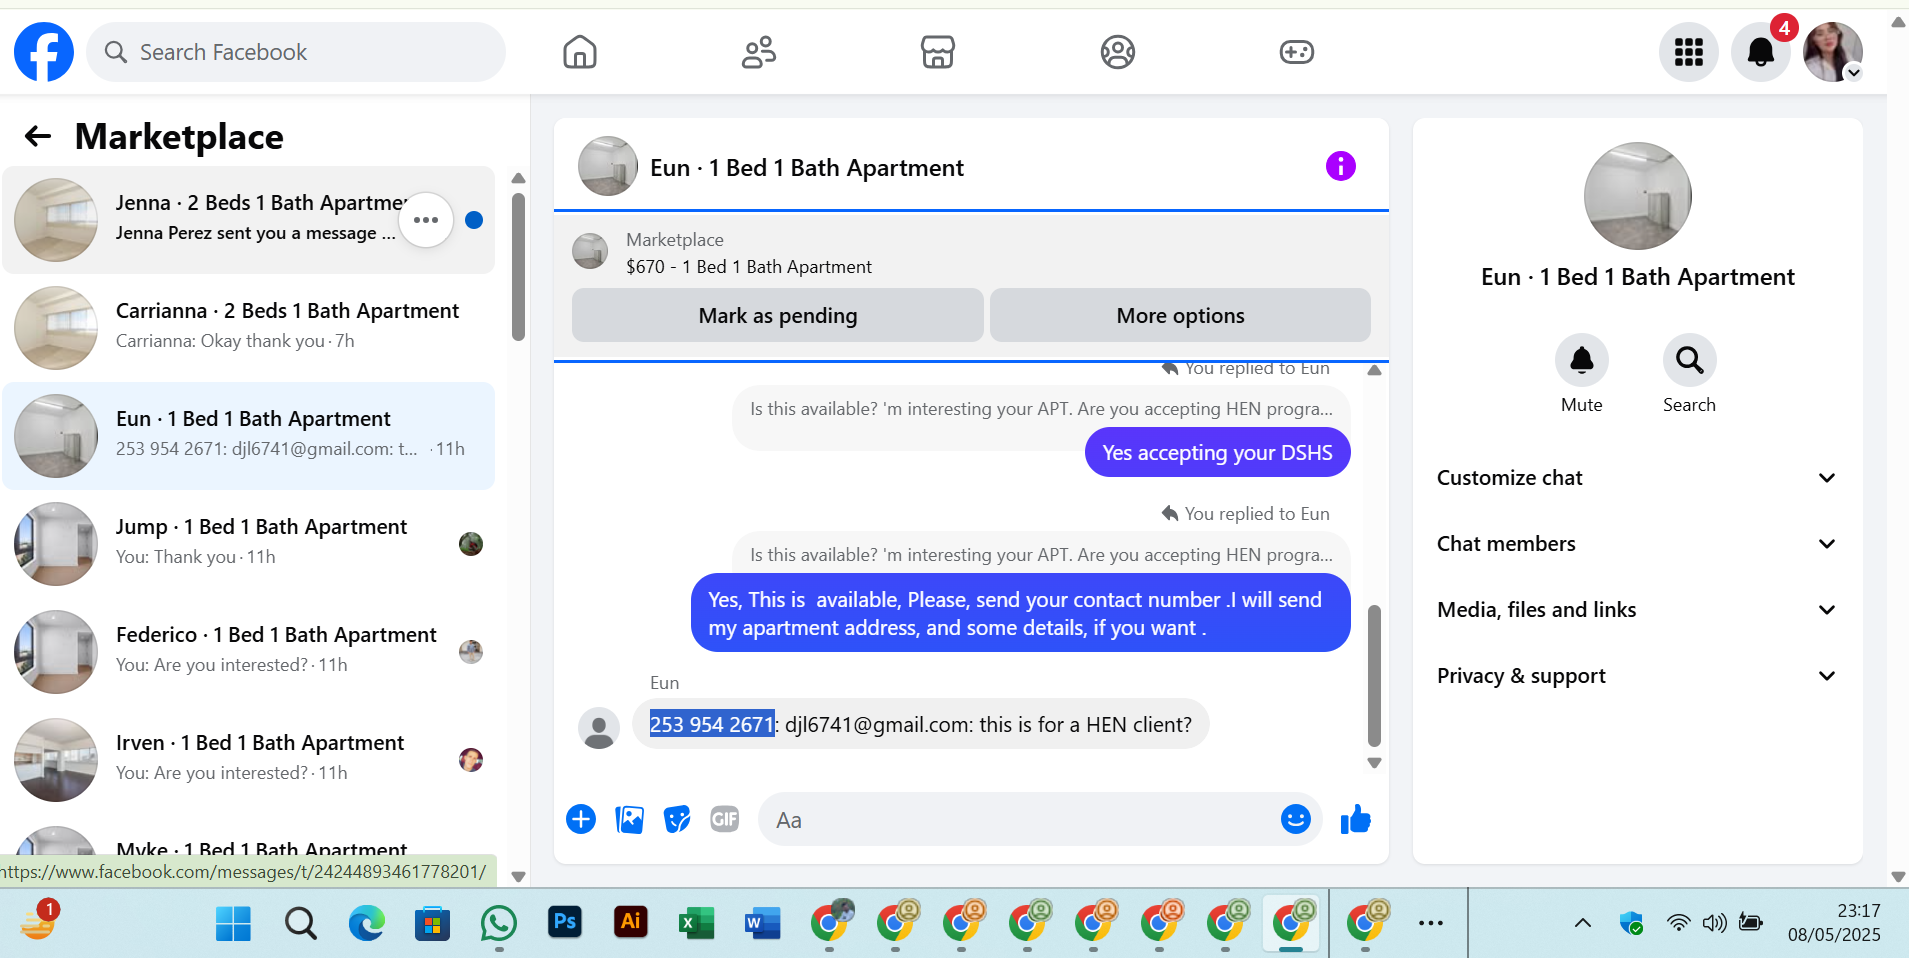The image size is (1909, 958).
Task: Go to the Home feed icon
Action: click(580, 52)
